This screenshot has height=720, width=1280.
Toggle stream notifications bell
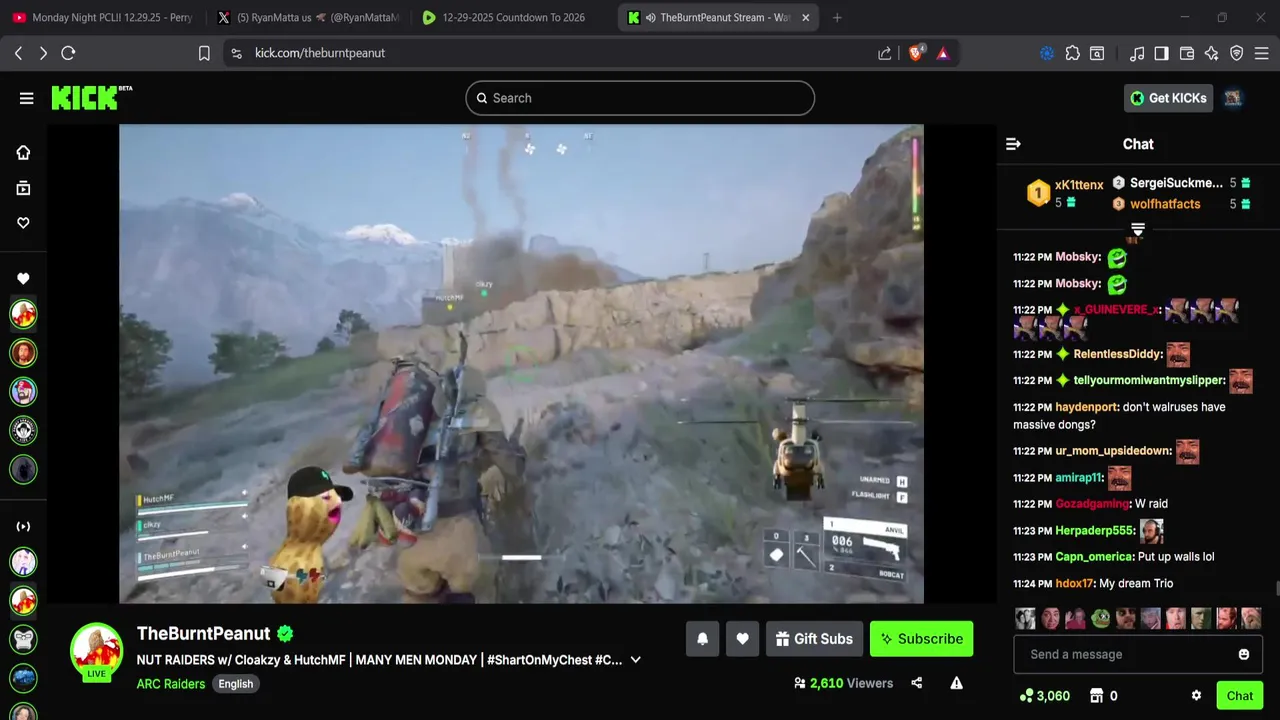tap(702, 639)
